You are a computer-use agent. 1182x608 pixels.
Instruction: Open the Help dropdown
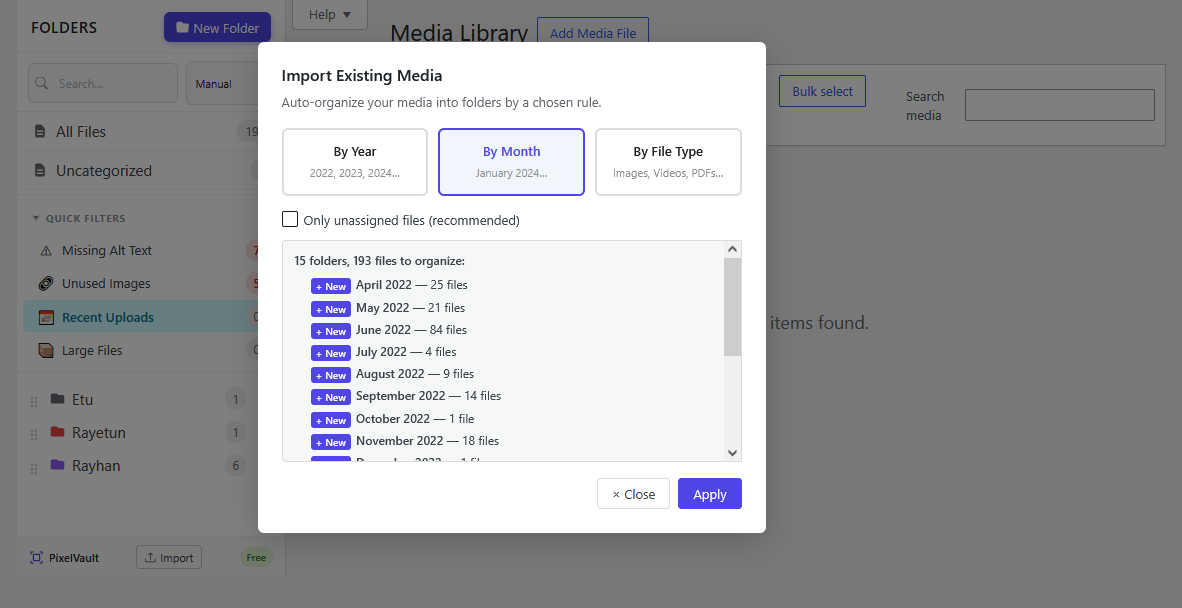(329, 14)
